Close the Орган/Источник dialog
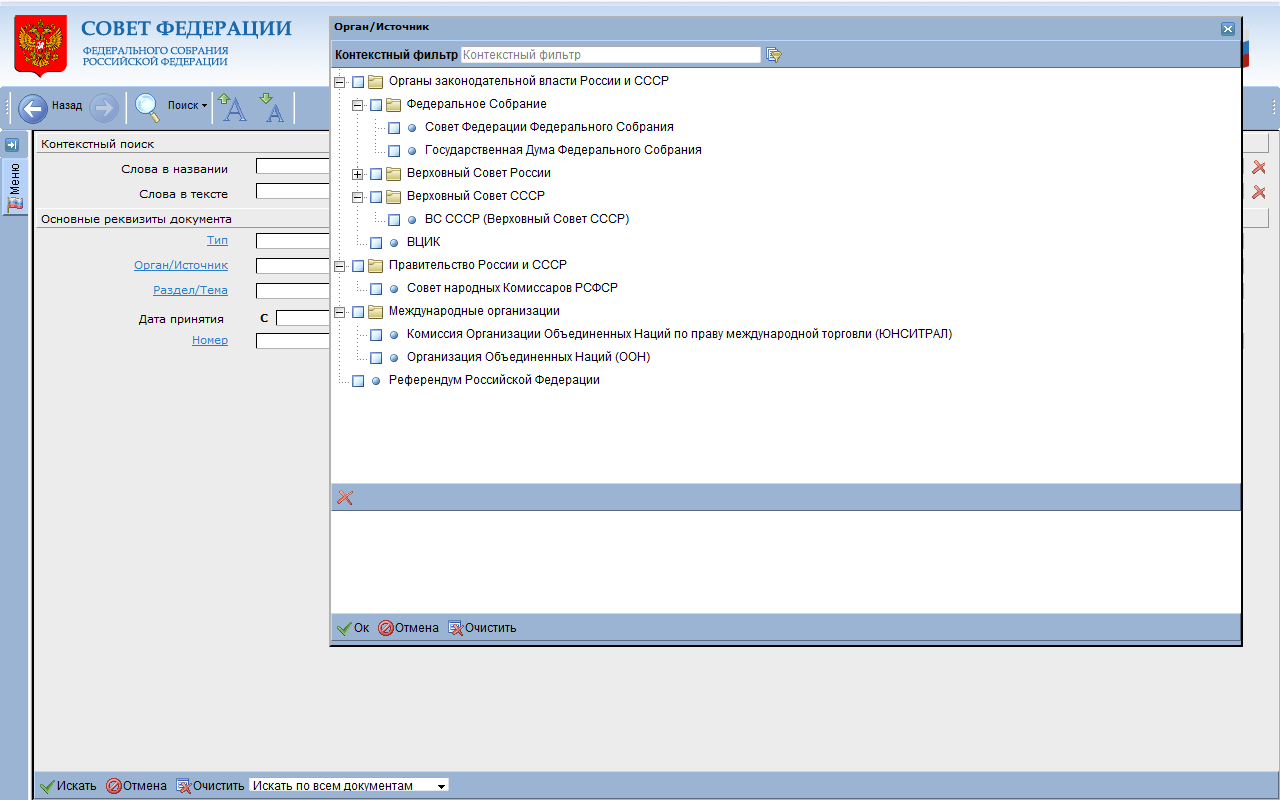 pos(1228,29)
